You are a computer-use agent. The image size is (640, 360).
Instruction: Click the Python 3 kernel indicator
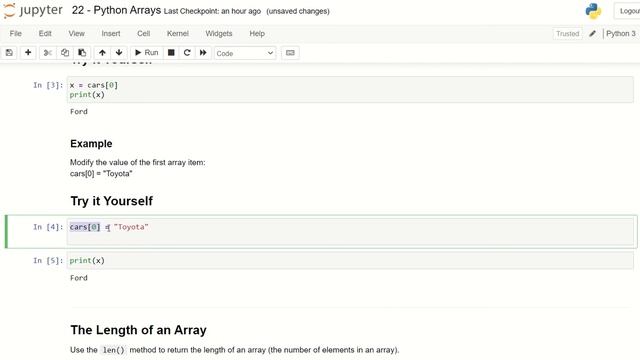tap(621, 33)
